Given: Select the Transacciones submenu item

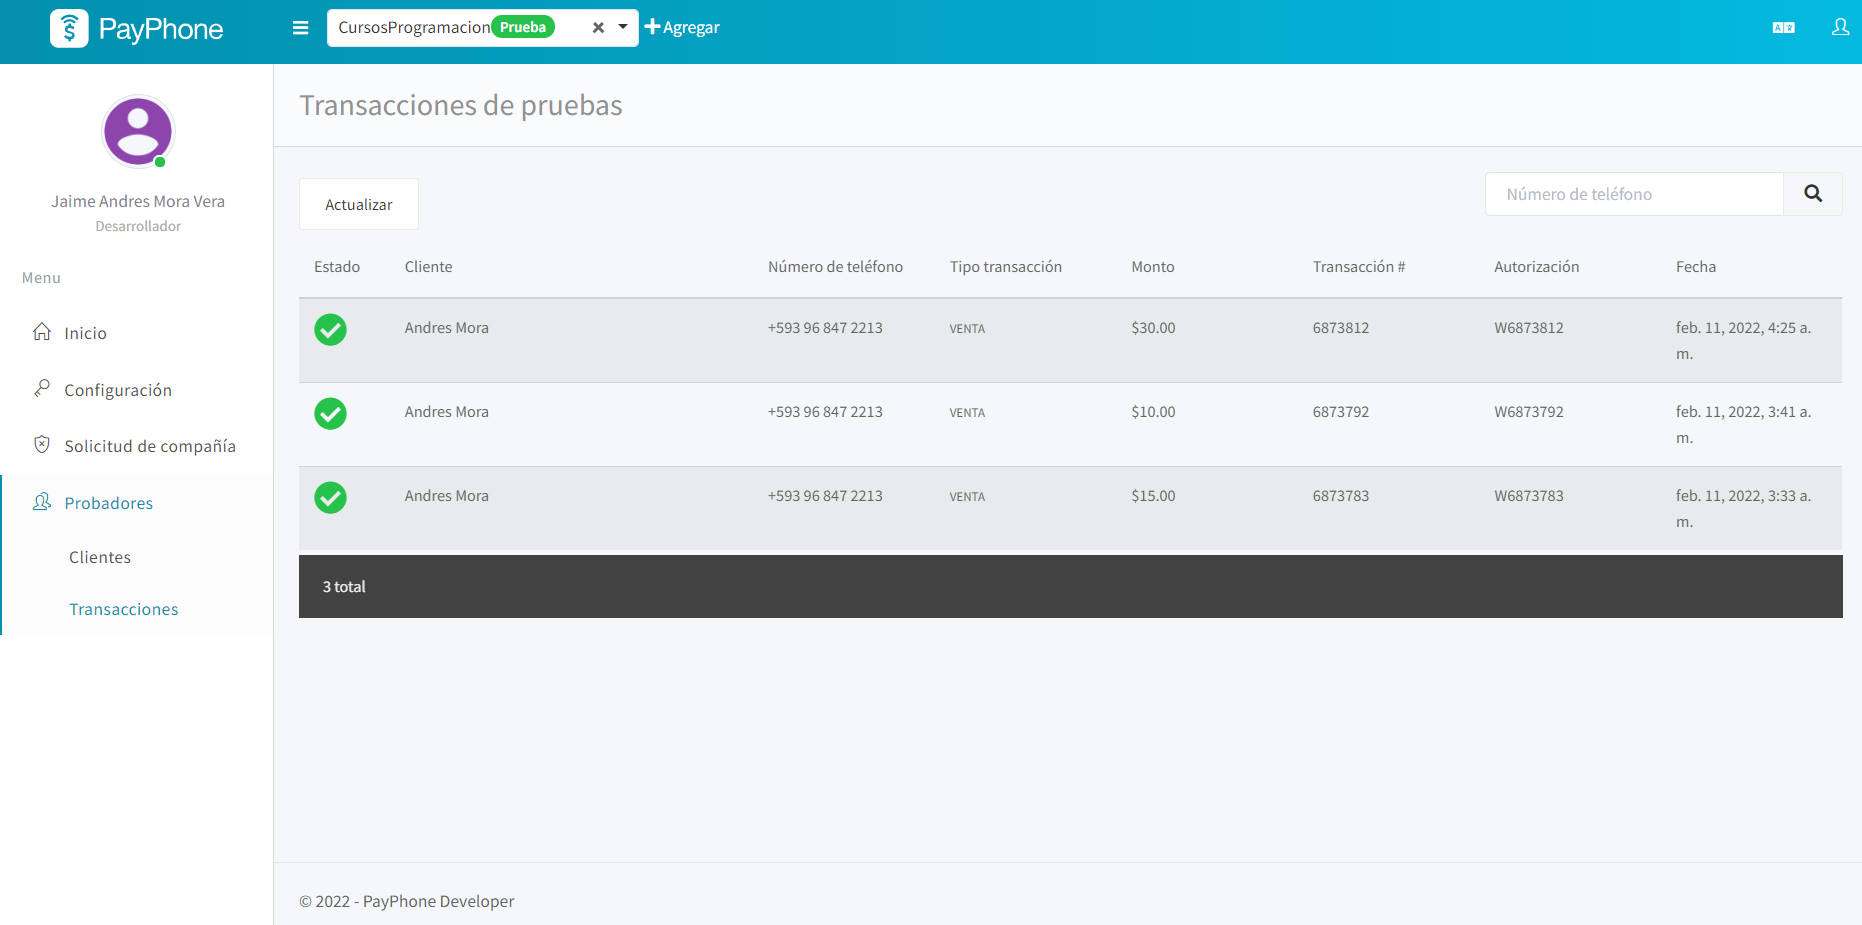Looking at the screenshot, I should 124,609.
